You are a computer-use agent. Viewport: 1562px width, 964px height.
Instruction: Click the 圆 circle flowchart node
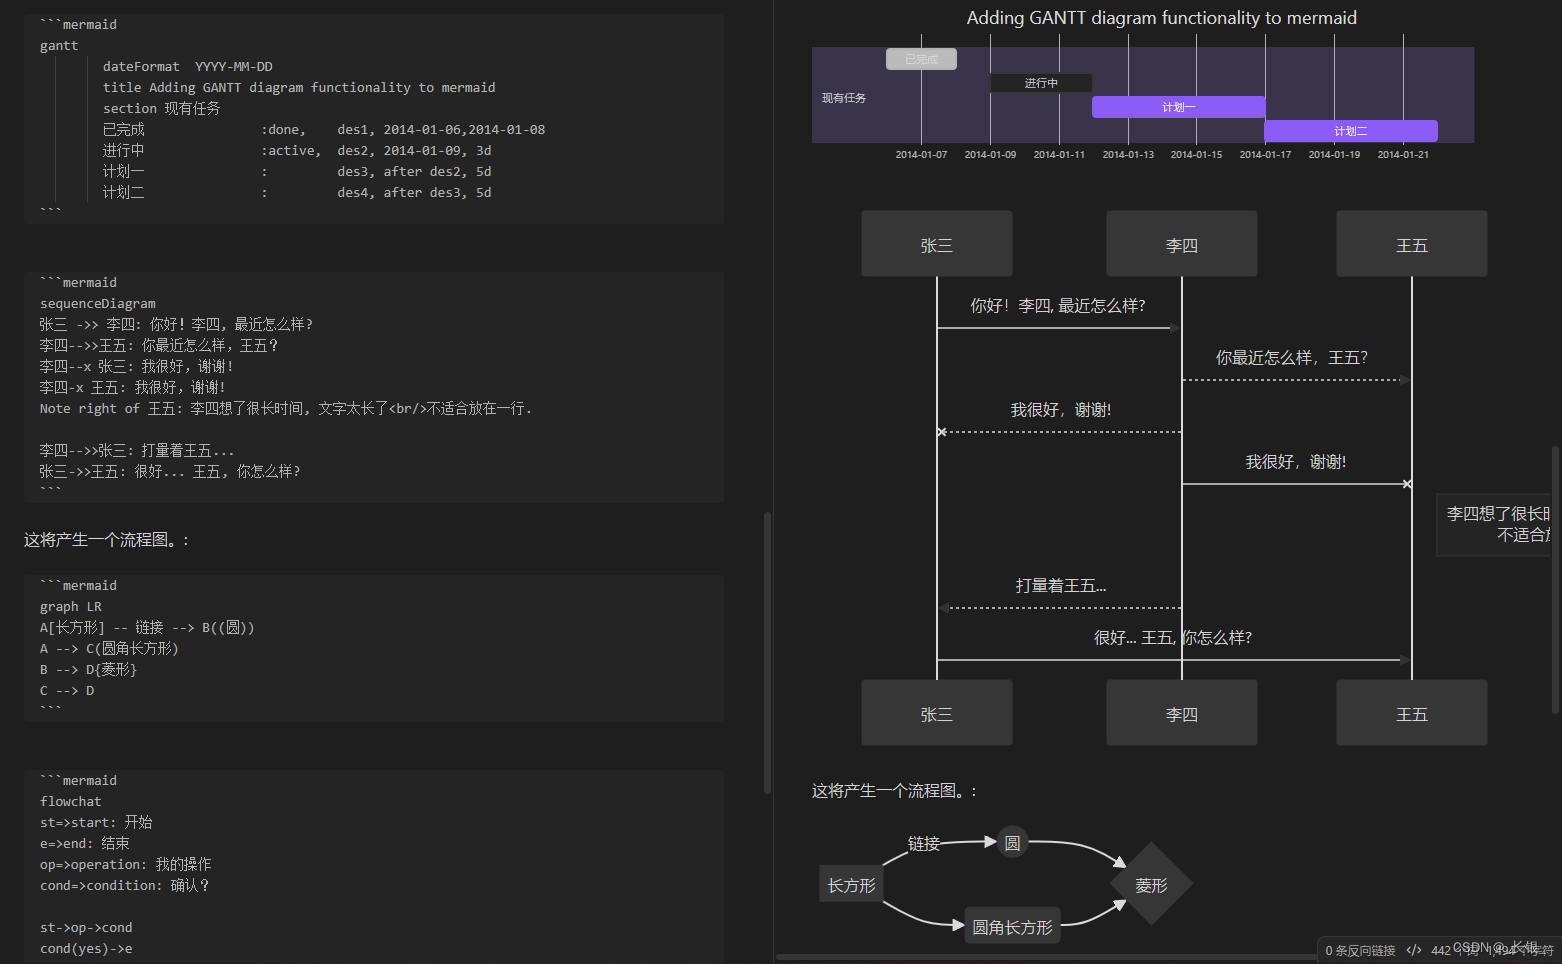(x=1013, y=843)
